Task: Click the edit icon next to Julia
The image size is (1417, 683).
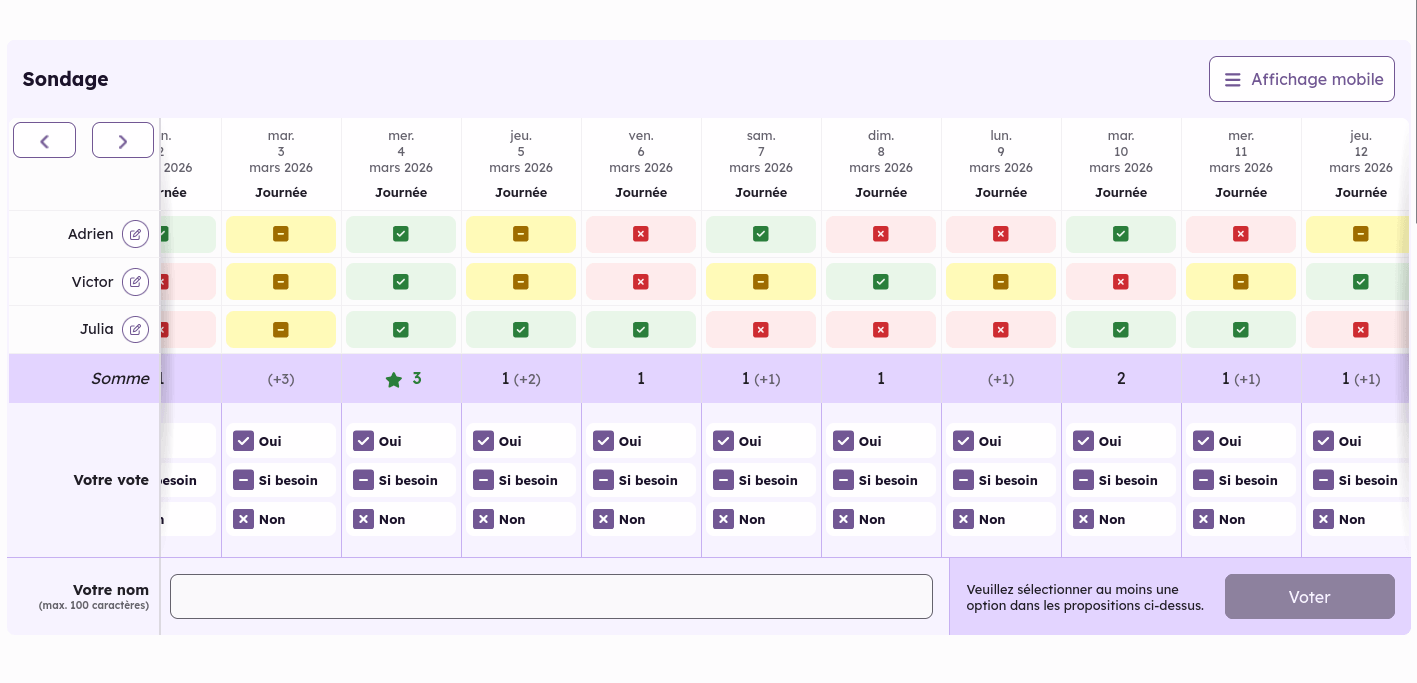Action: (135, 329)
